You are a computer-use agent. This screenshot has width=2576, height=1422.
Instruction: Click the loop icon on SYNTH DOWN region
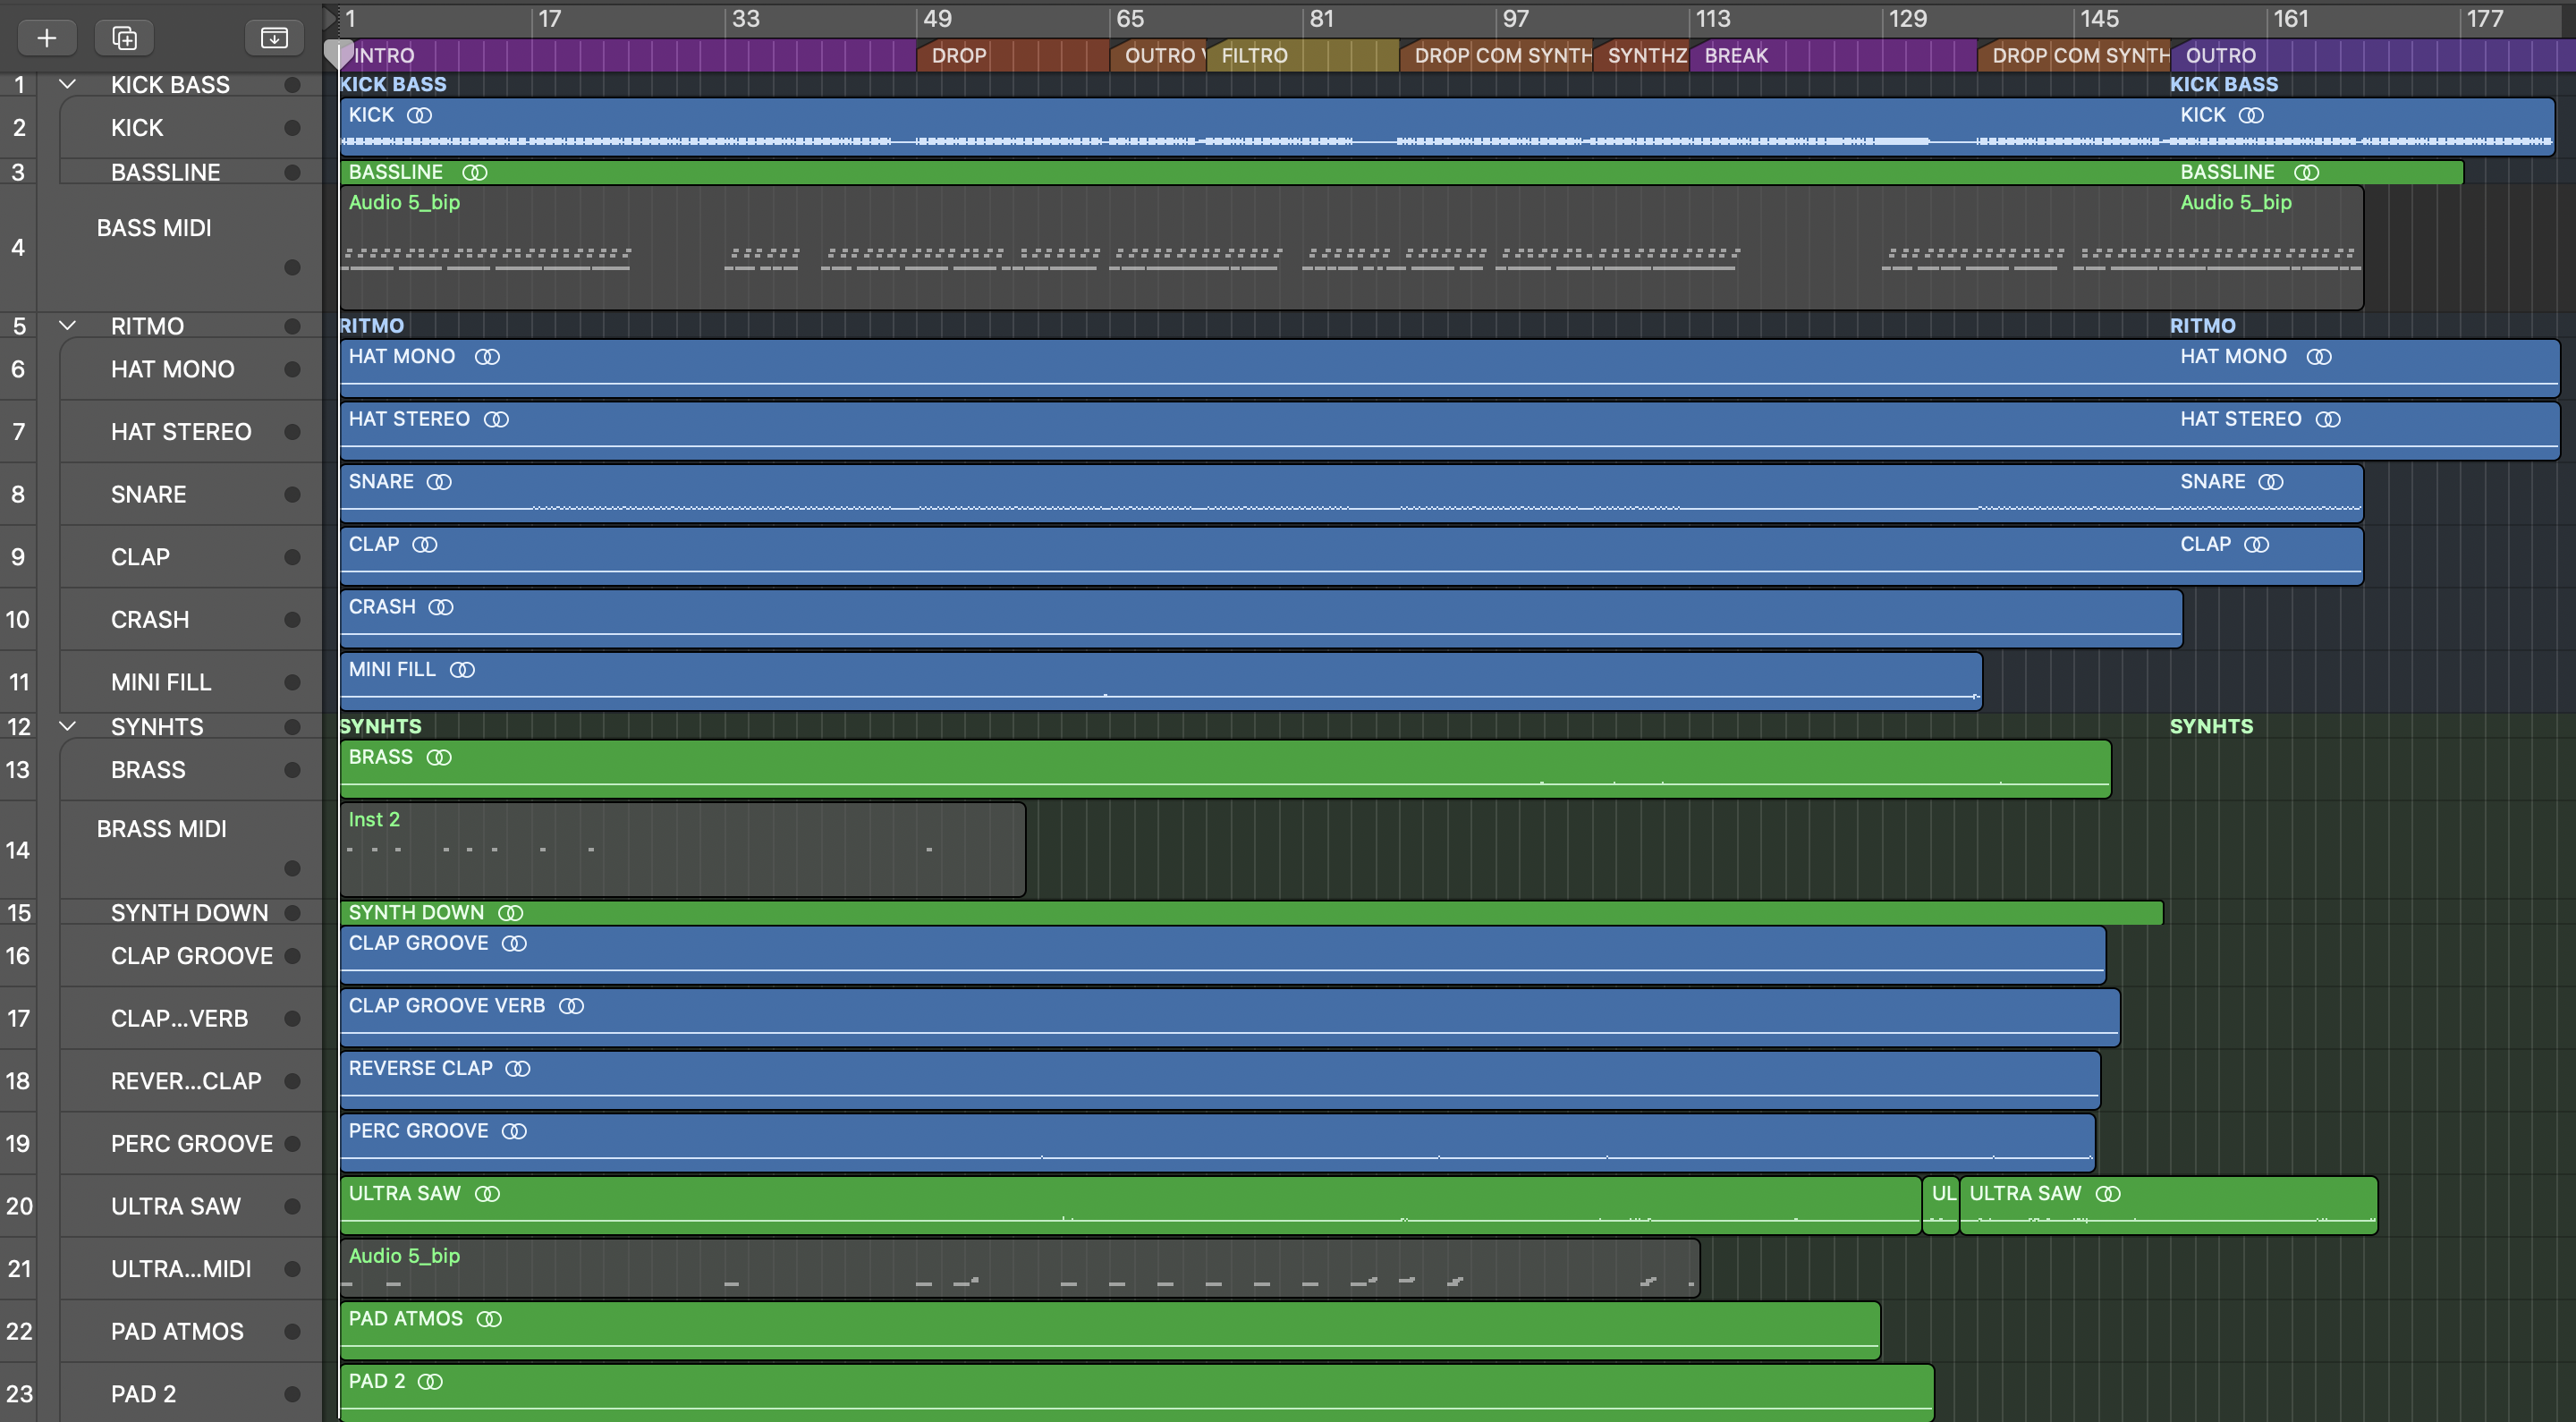pos(511,913)
